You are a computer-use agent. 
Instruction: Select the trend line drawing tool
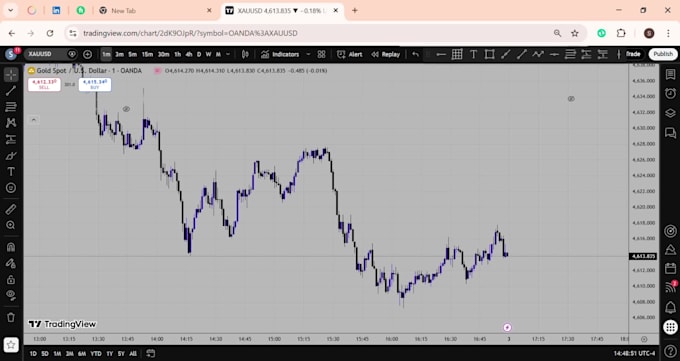[x=11, y=91]
